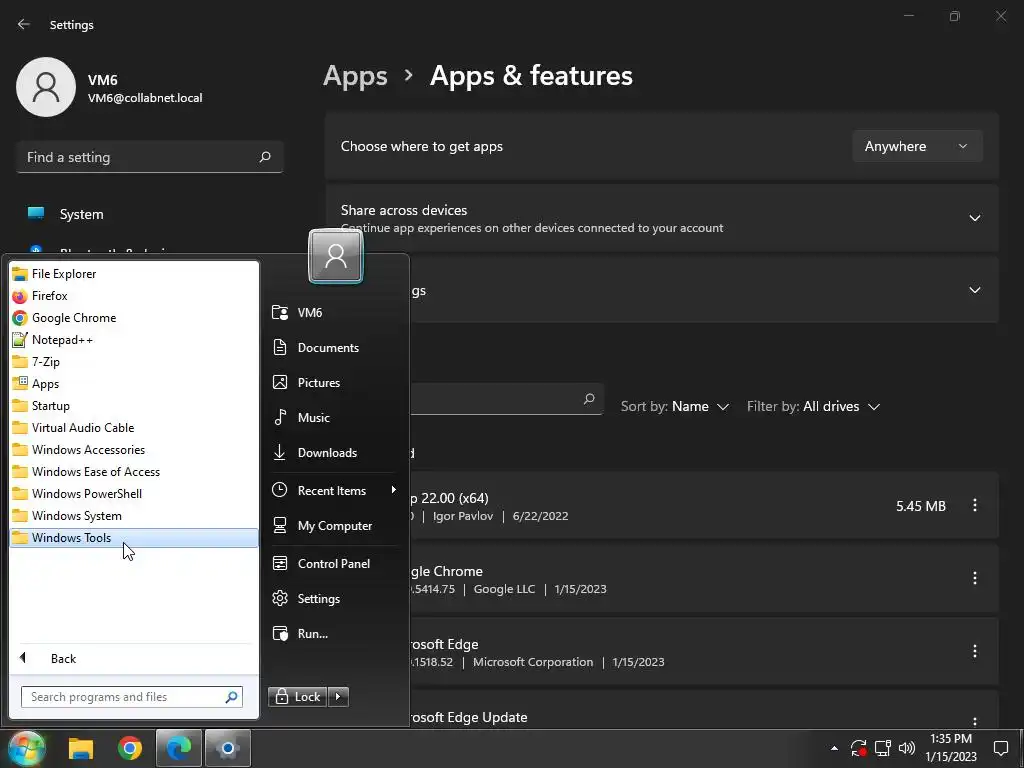Select the Windows Tools folder

pyautogui.click(x=134, y=537)
